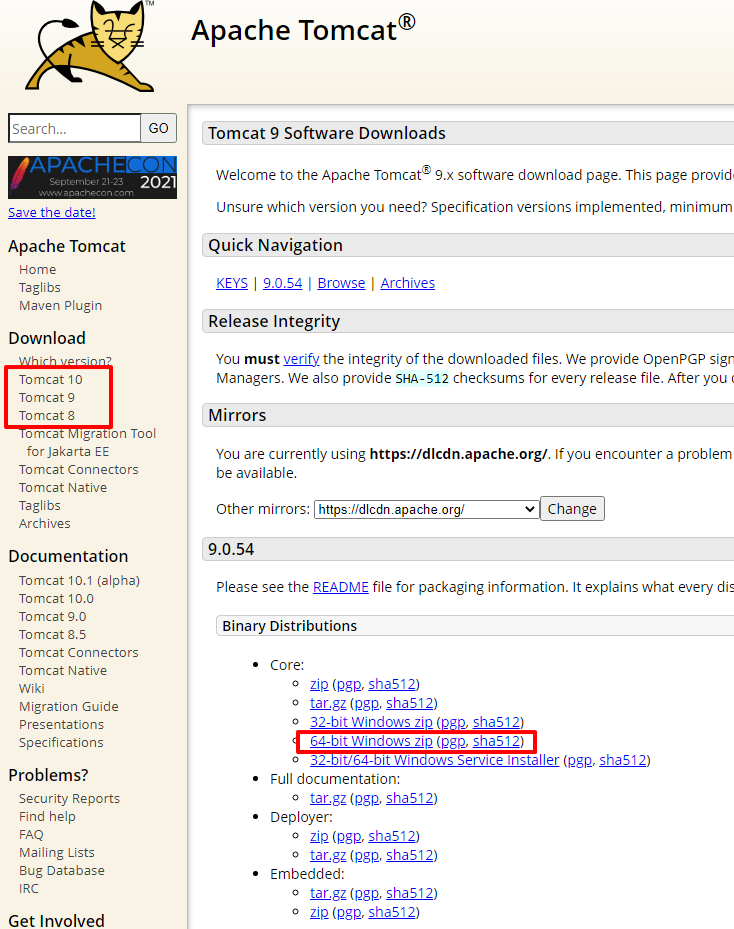Open pgp for Deployer zip
Viewport: 734px width, 929px height.
[x=350, y=837]
